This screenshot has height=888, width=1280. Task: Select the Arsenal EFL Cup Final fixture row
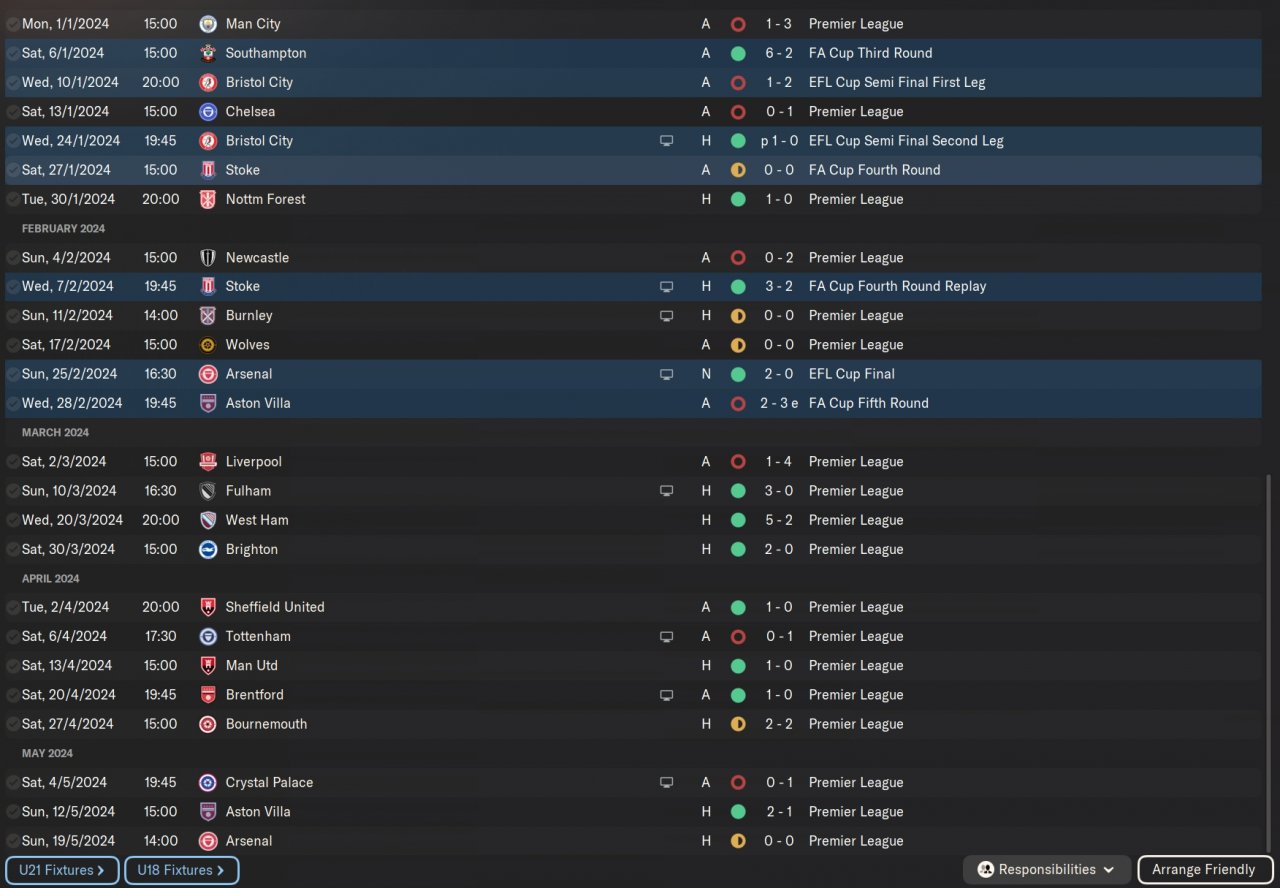tap(633, 374)
